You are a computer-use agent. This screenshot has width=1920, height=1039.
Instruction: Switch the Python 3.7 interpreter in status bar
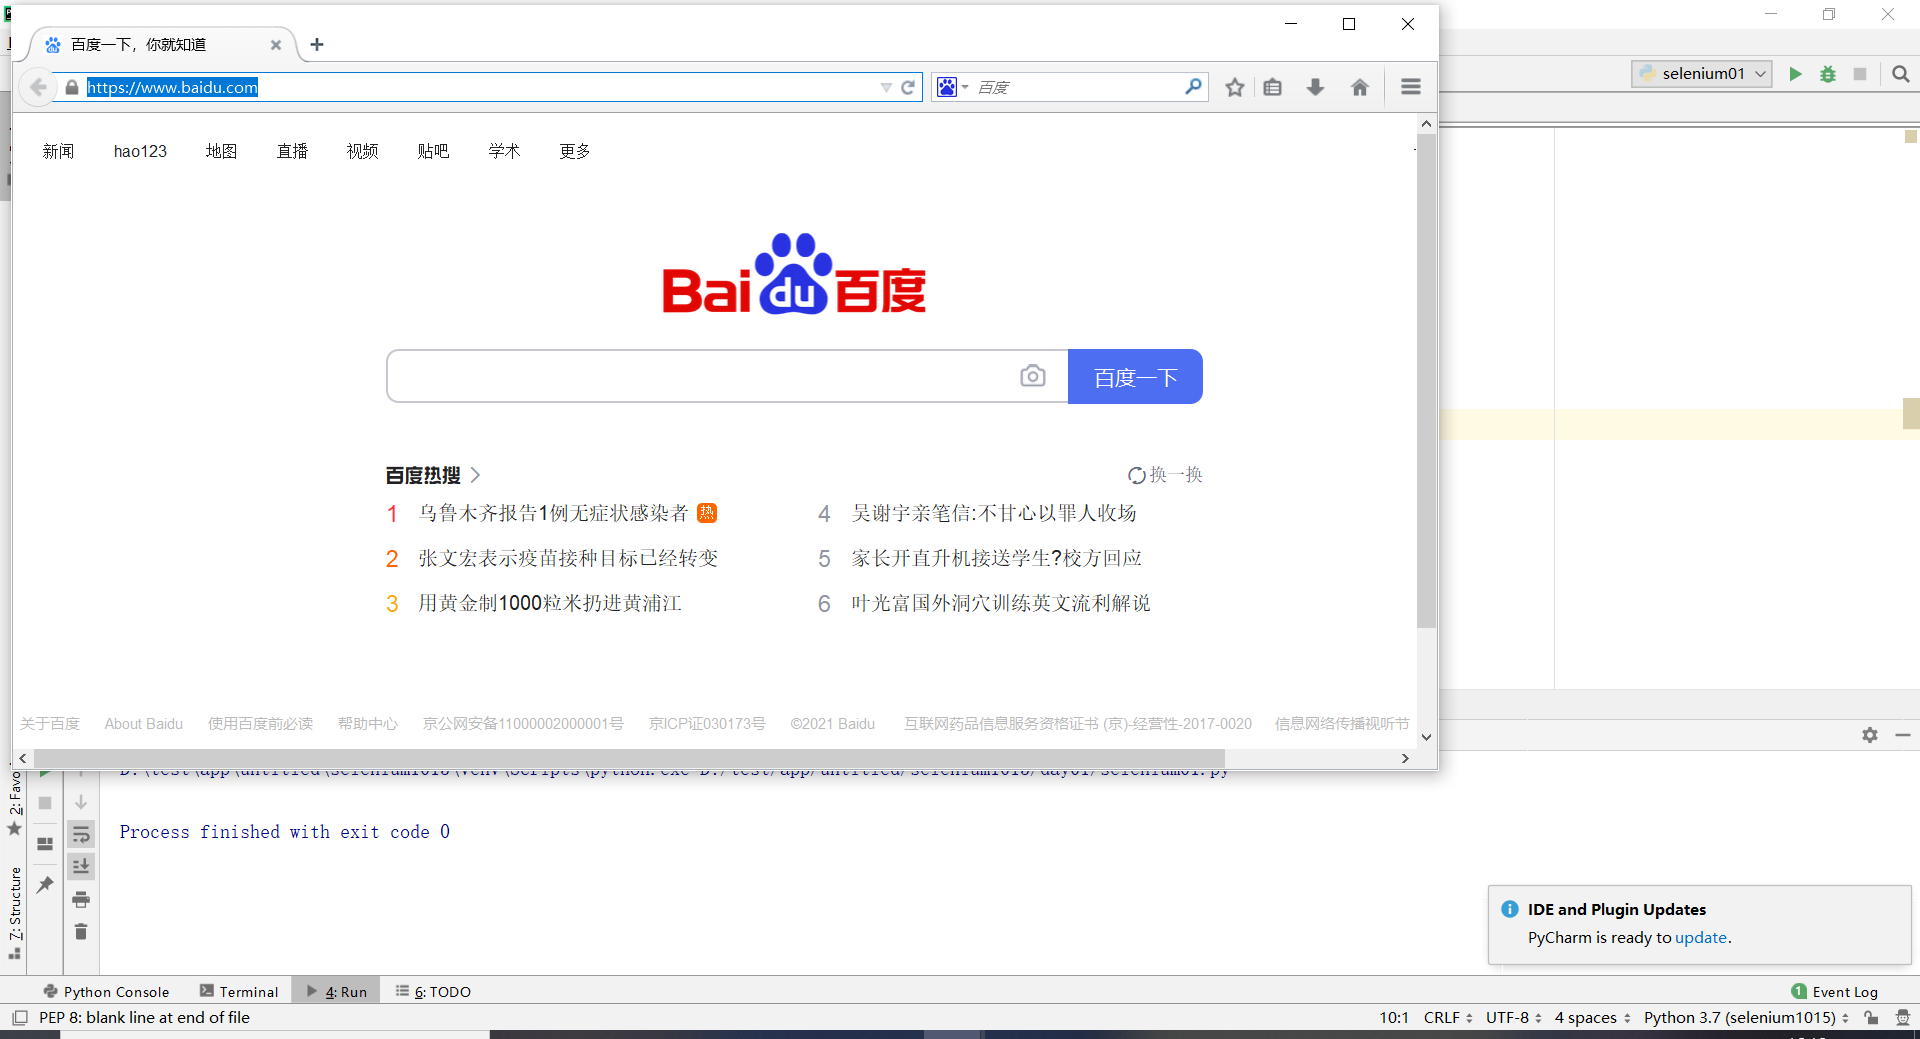point(1746,1018)
